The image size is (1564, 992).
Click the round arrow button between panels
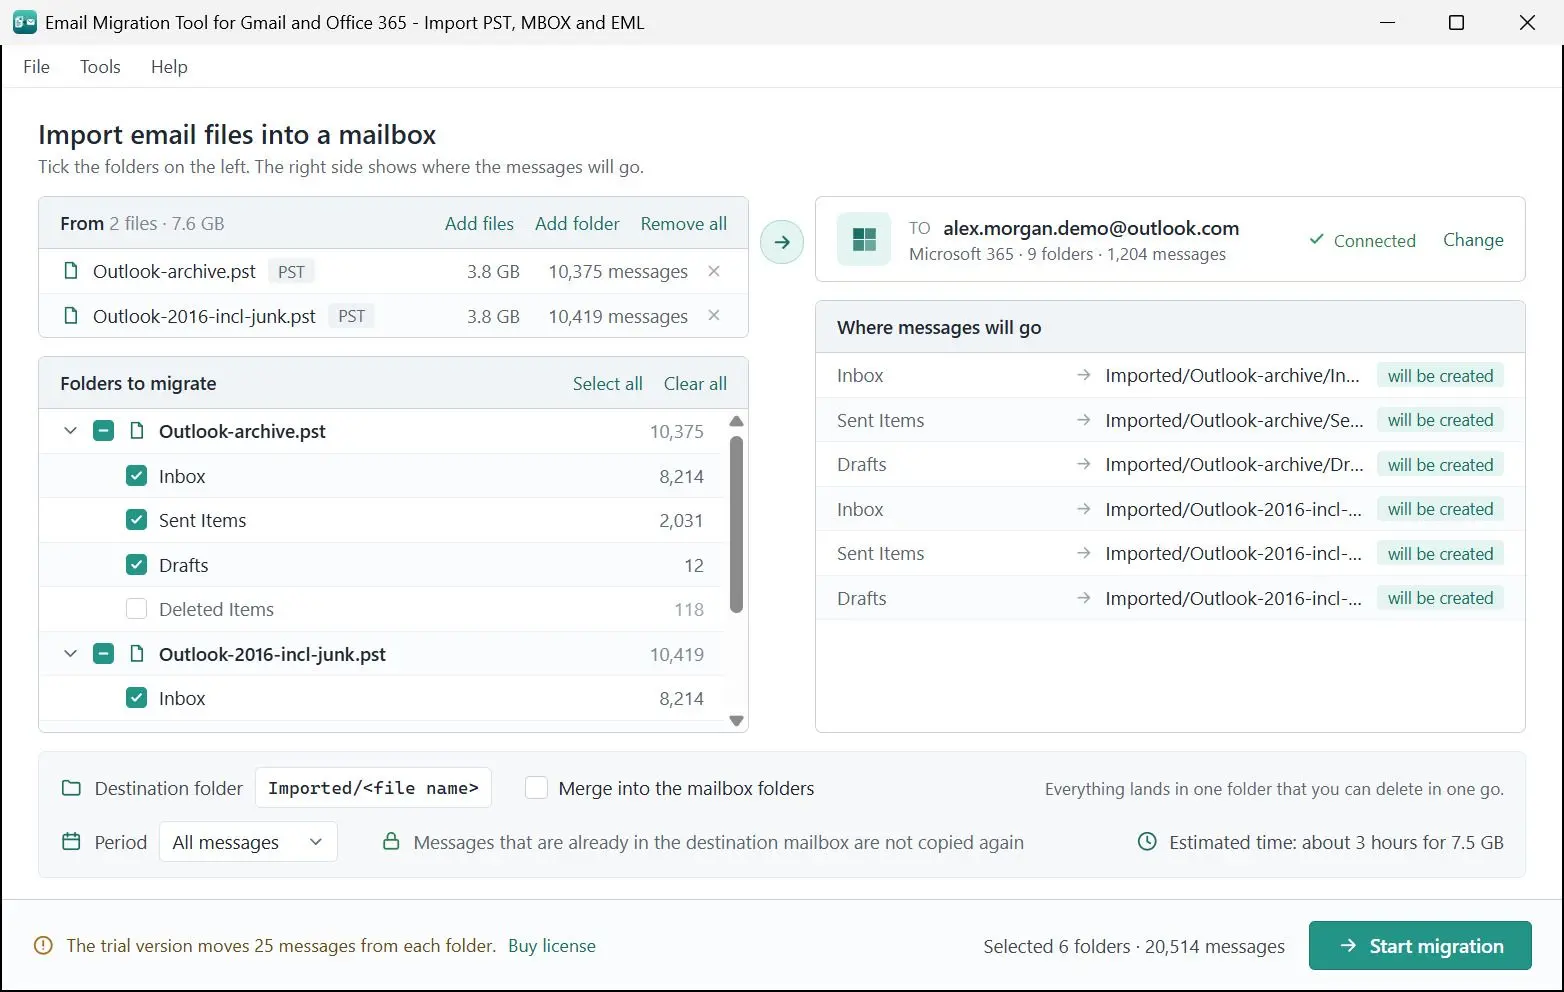click(782, 242)
